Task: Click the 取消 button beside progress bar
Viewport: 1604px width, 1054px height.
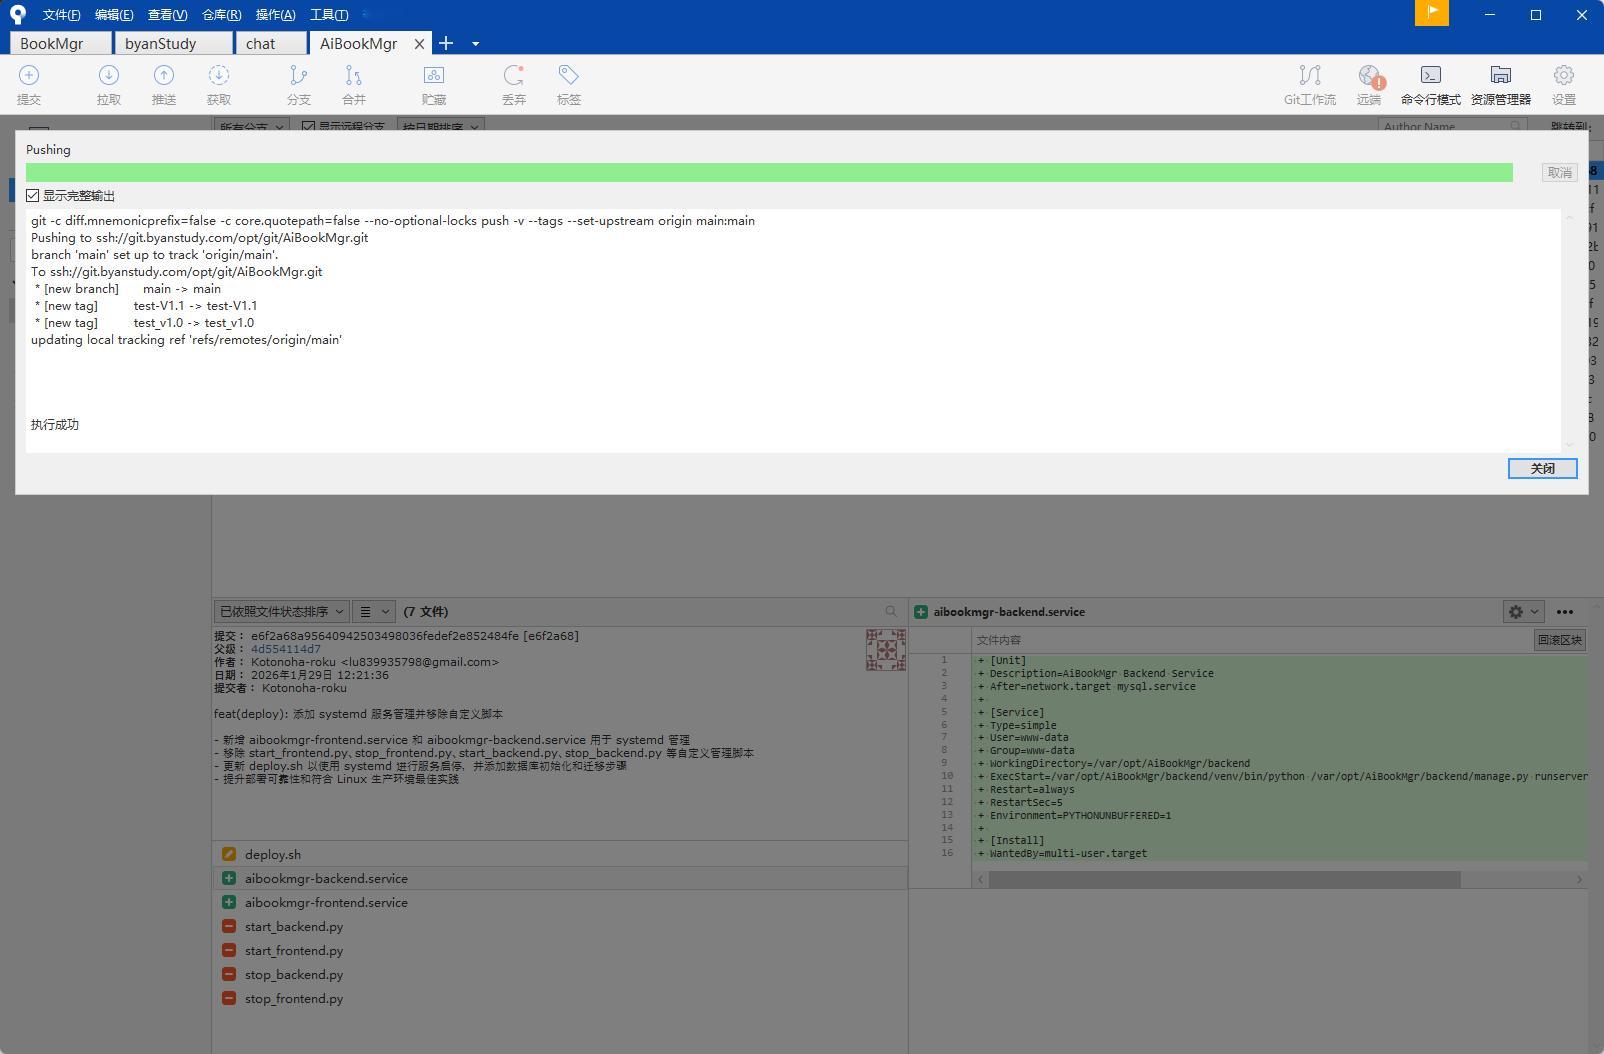Action: [x=1559, y=172]
